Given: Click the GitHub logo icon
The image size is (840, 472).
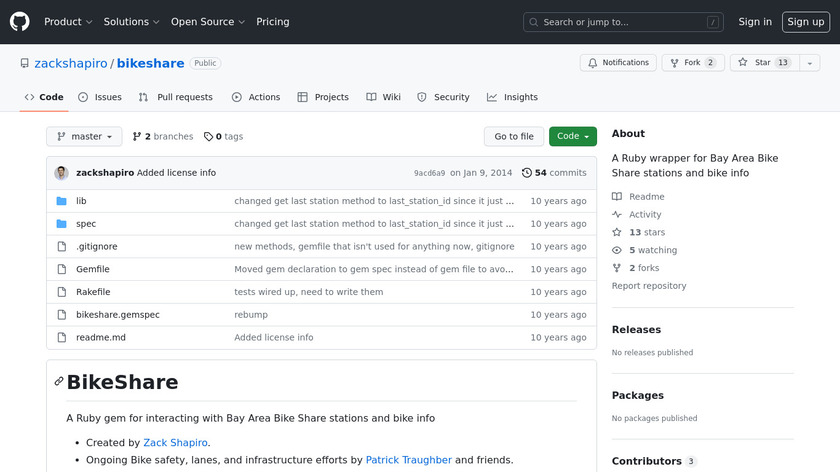Looking at the screenshot, I should 20,21.
